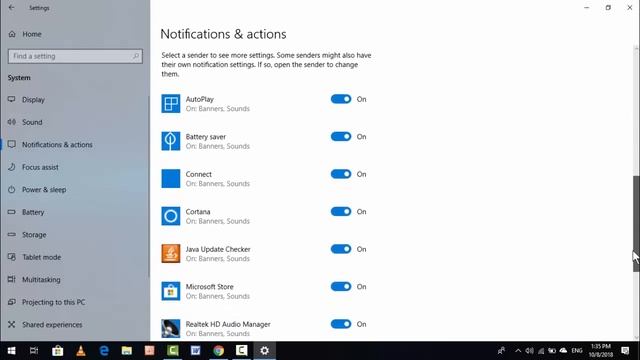Open Task View on the taskbar

34,351
